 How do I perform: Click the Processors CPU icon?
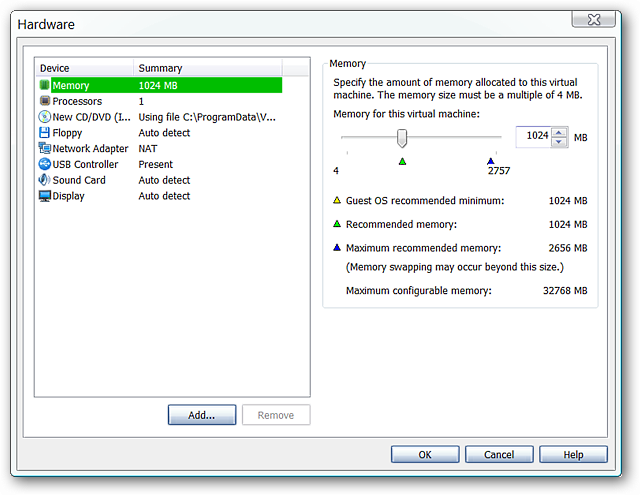(x=44, y=101)
